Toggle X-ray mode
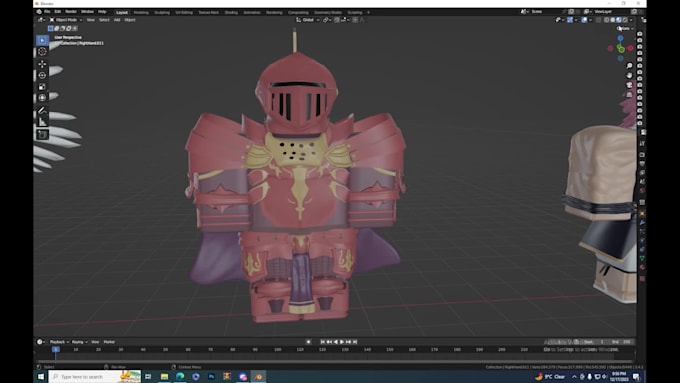 pyautogui.click(x=598, y=20)
